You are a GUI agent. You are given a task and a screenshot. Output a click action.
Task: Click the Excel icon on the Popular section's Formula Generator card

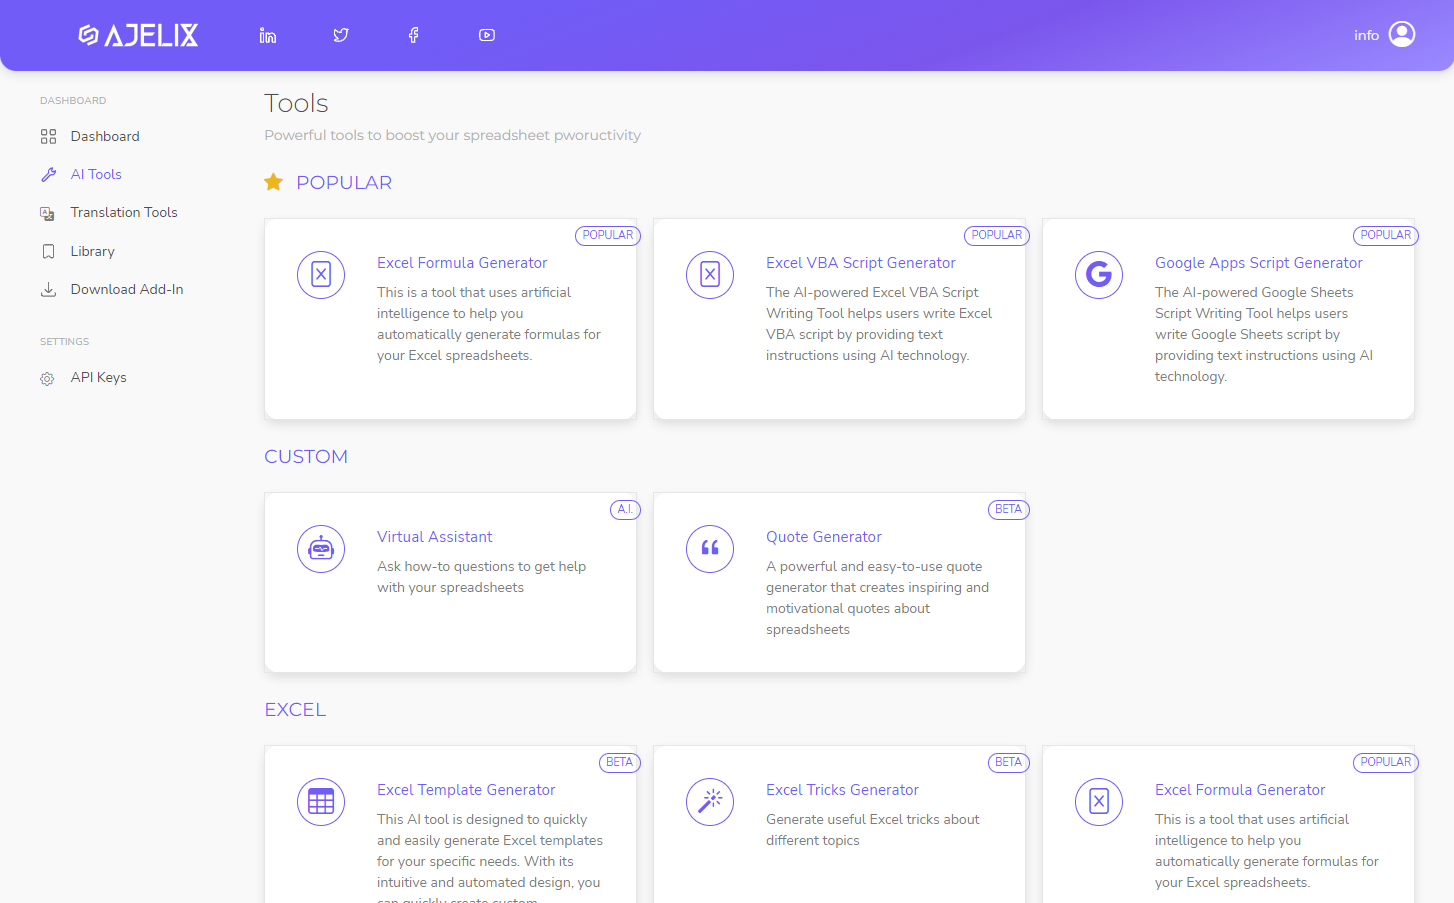tap(321, 274)
